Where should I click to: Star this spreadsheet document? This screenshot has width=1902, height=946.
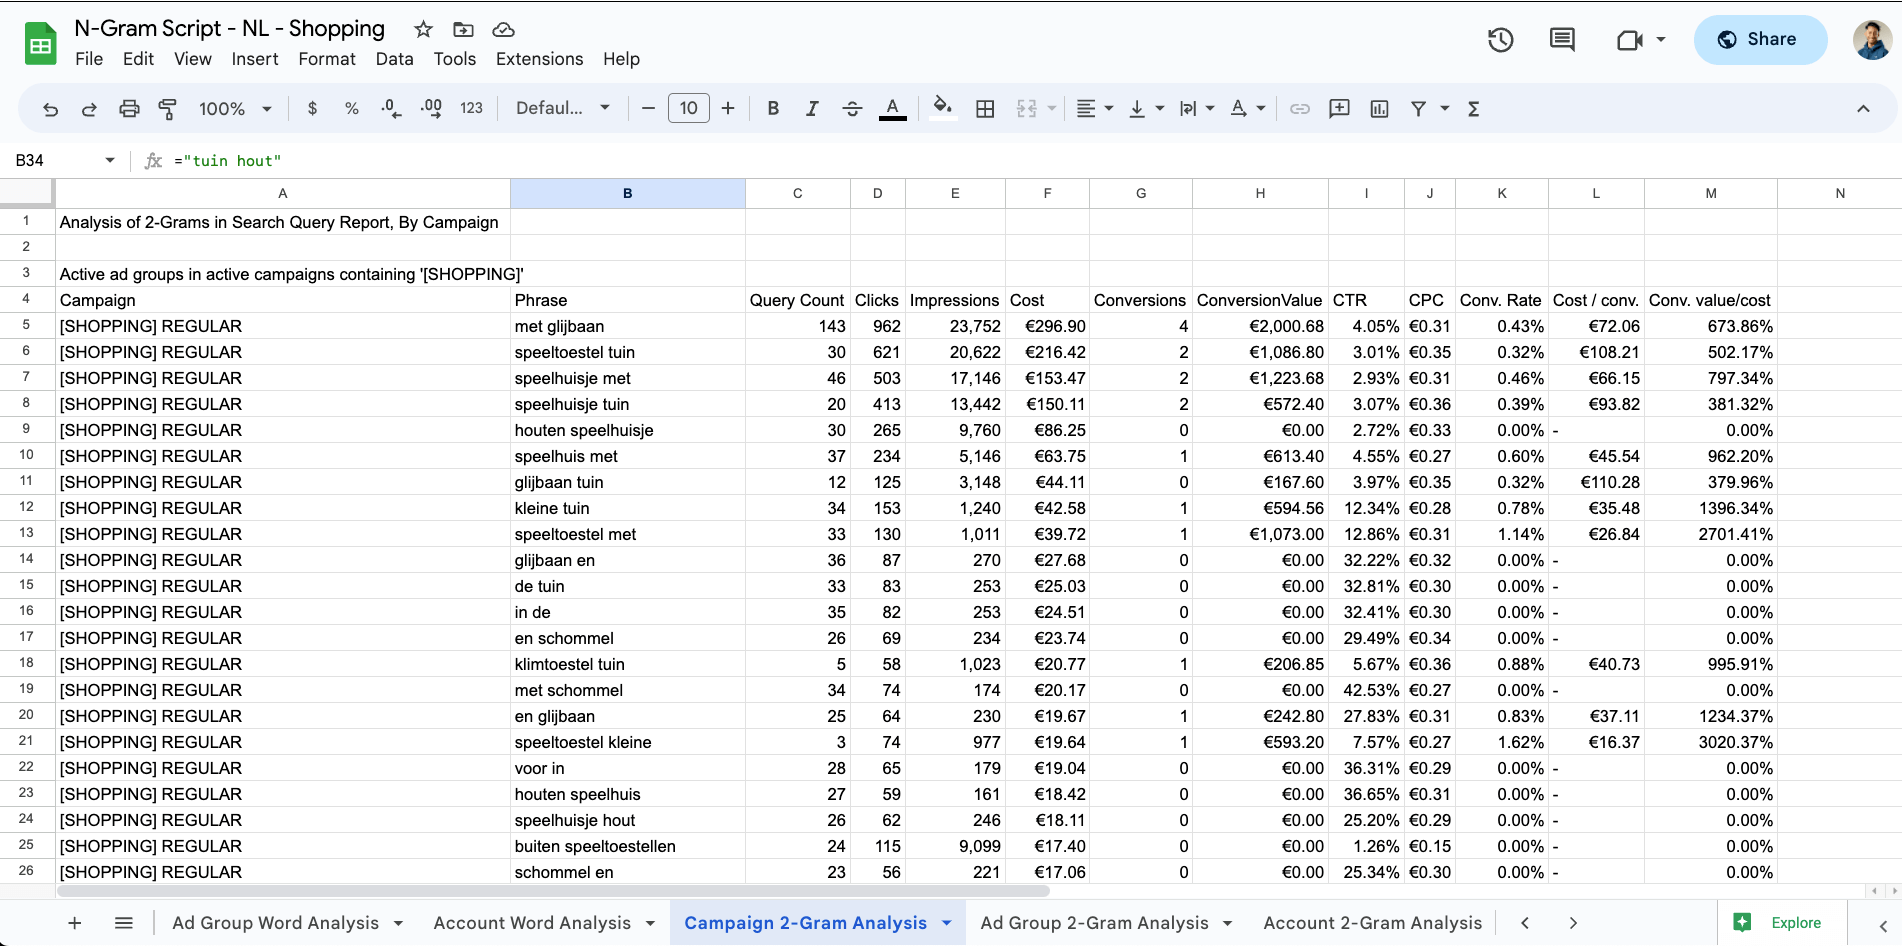click(423, 29)
